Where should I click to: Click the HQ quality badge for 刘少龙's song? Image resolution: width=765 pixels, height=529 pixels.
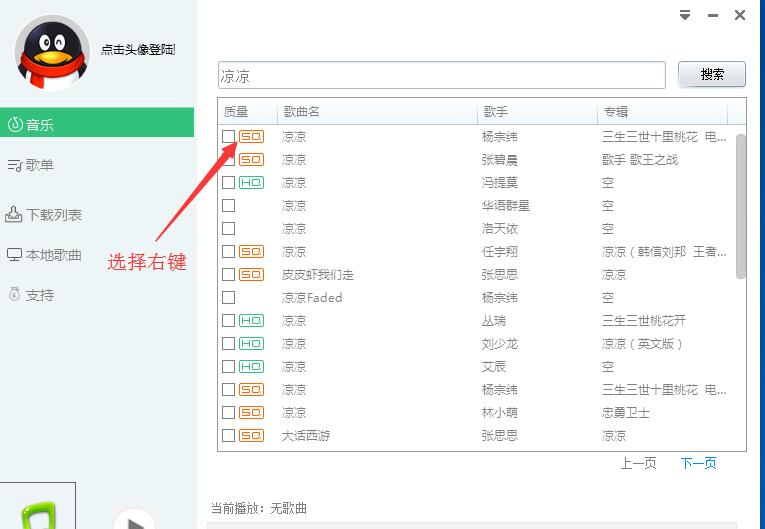(251, 343)
